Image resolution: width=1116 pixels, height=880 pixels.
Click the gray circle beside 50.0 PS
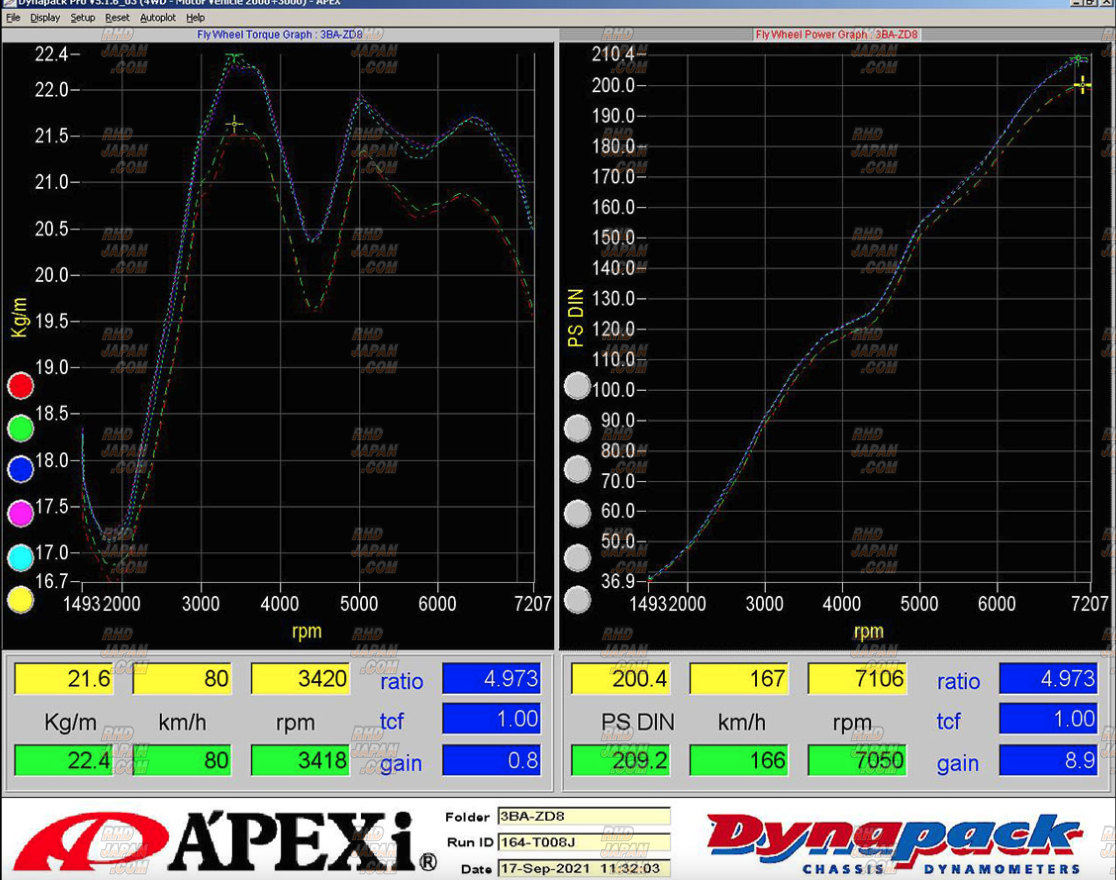point(577,557)
